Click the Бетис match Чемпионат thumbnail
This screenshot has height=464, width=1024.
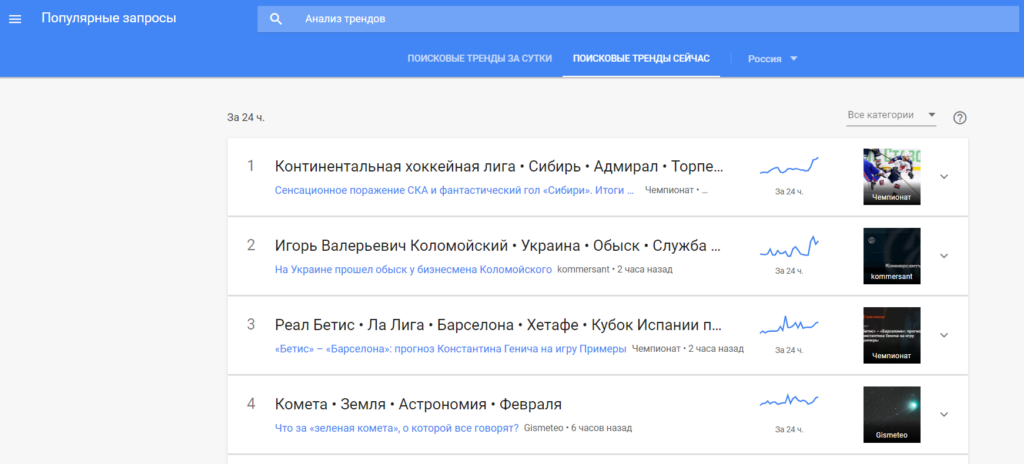coord(891,335)
